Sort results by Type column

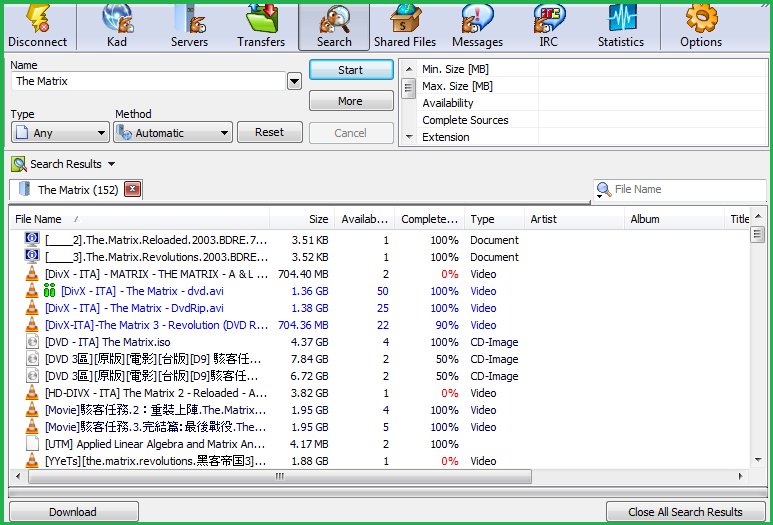click(x=494, y=219)
